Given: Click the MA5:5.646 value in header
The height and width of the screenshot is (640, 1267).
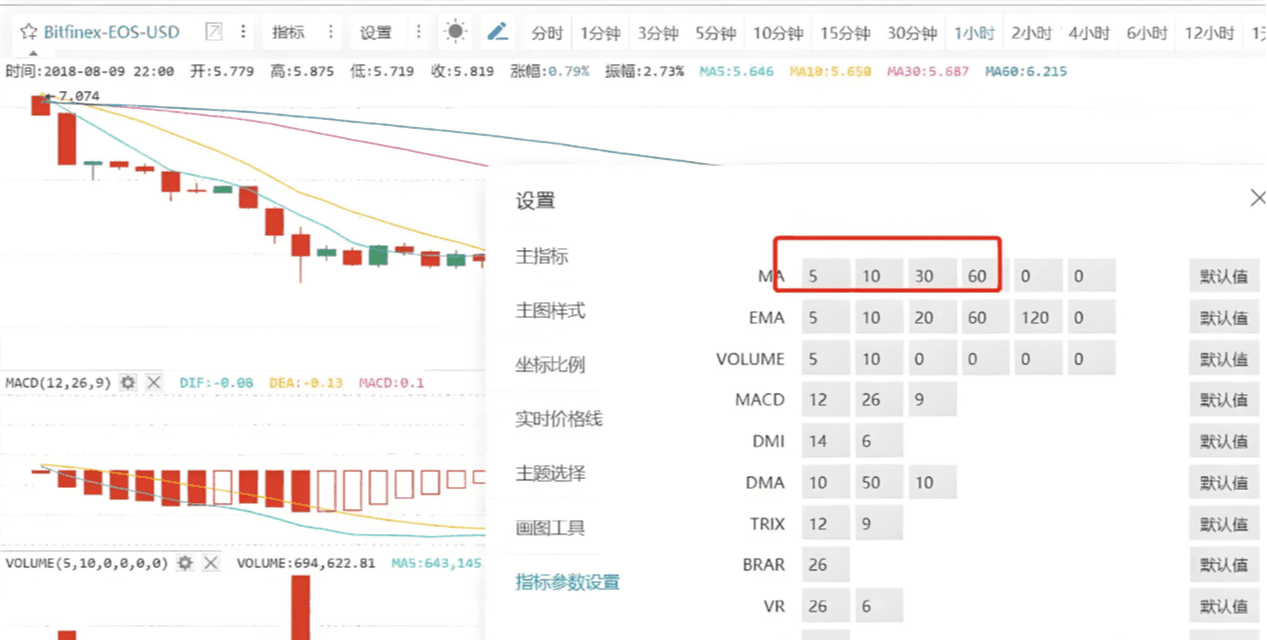Looking at the screenshot, I should (x=737, y=72).
